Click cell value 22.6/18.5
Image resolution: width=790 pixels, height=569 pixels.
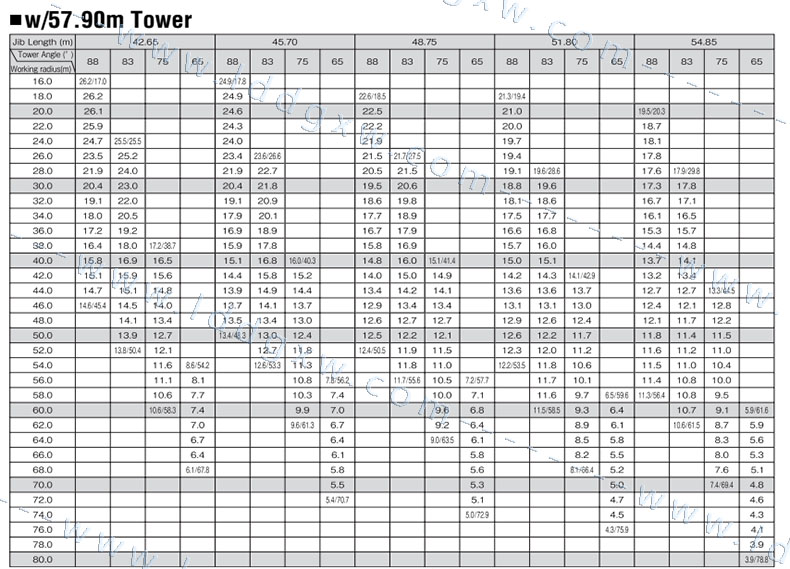[x=372, y=96]
